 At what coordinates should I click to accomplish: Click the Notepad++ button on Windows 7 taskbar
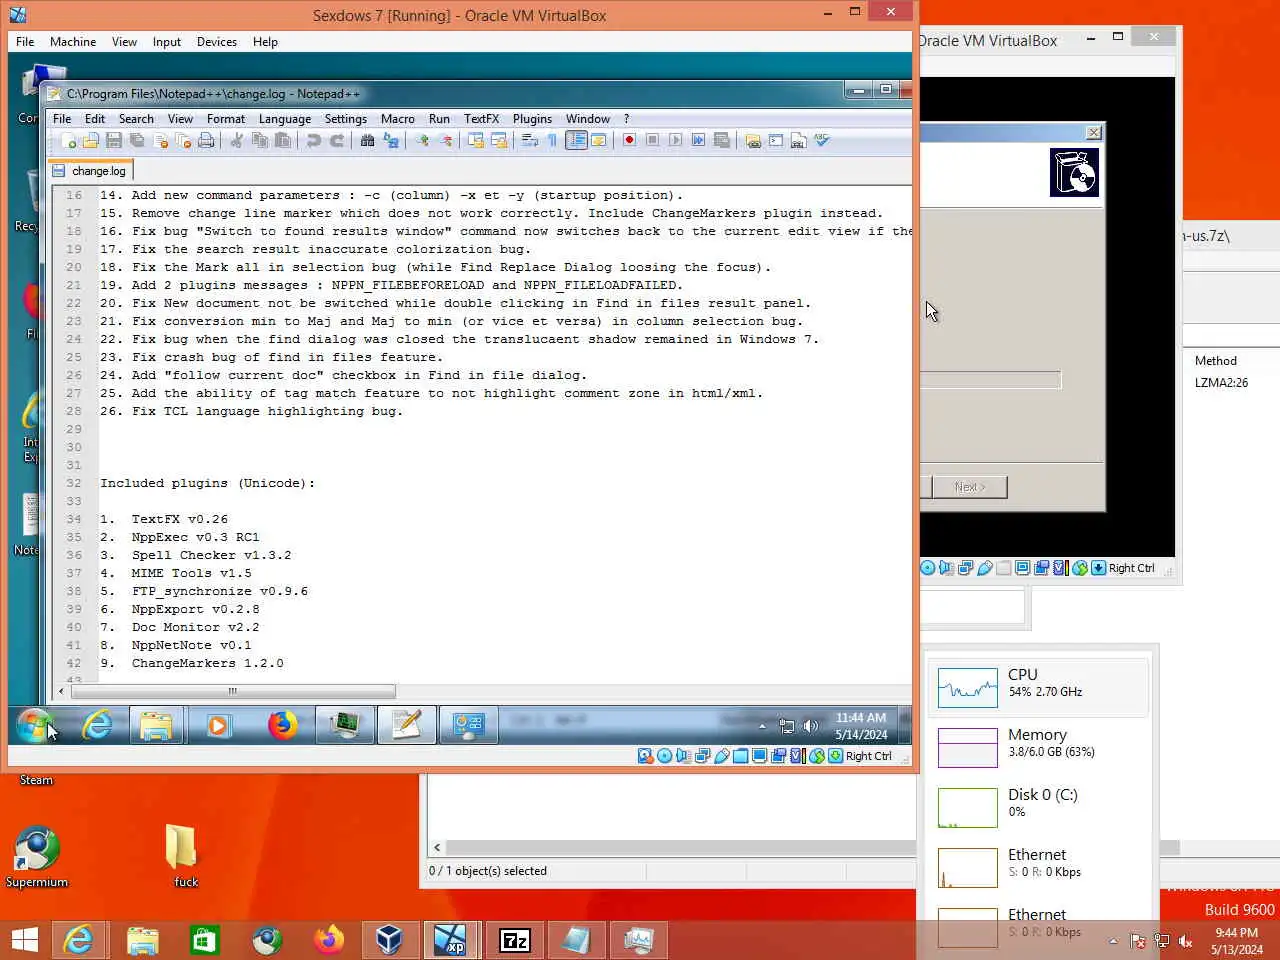point(406,725)
